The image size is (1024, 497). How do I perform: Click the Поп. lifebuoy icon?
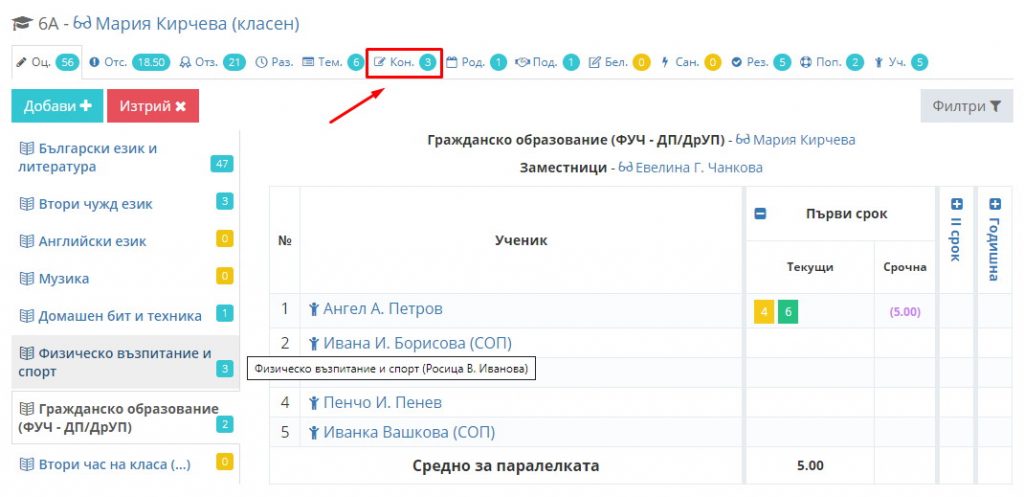pos(807,62)
